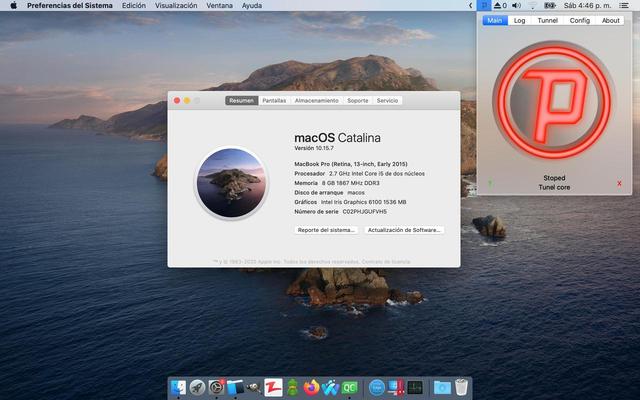Open the volume control in menu bar
The height and width of the screenshot is (400, 640).
point(517,5)
